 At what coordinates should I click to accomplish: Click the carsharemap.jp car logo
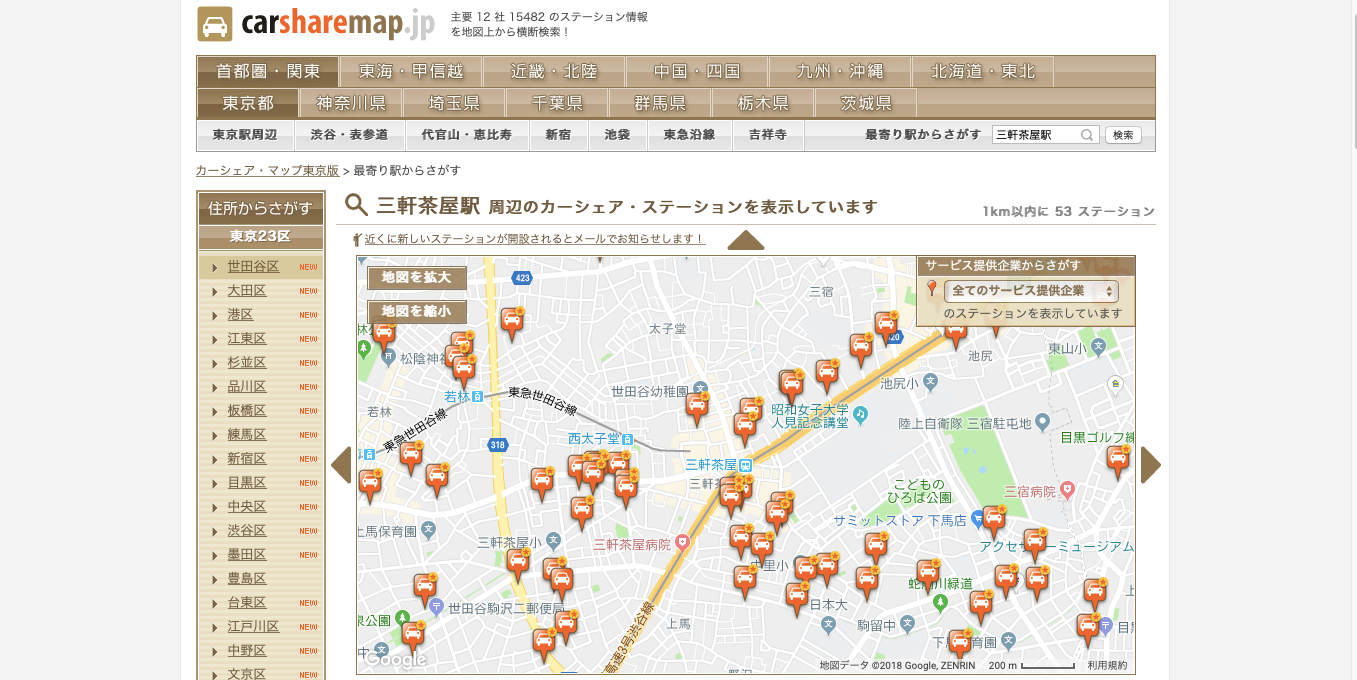[x=214, y=24]
